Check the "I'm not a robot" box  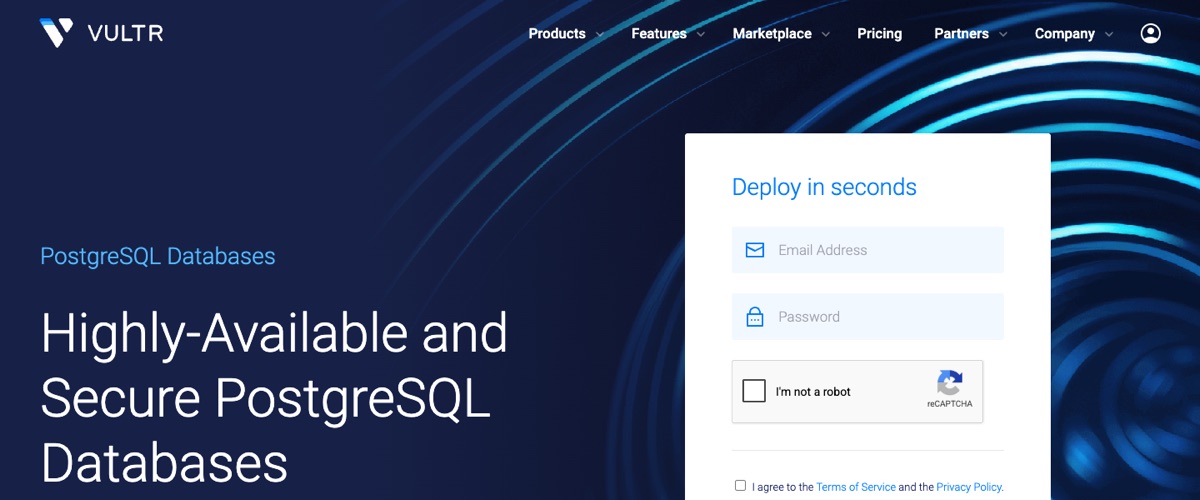[x=754, y=391]
